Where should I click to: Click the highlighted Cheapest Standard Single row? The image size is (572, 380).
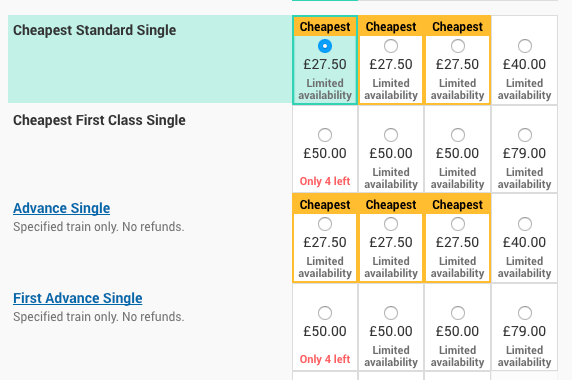(x=150, y=59)
